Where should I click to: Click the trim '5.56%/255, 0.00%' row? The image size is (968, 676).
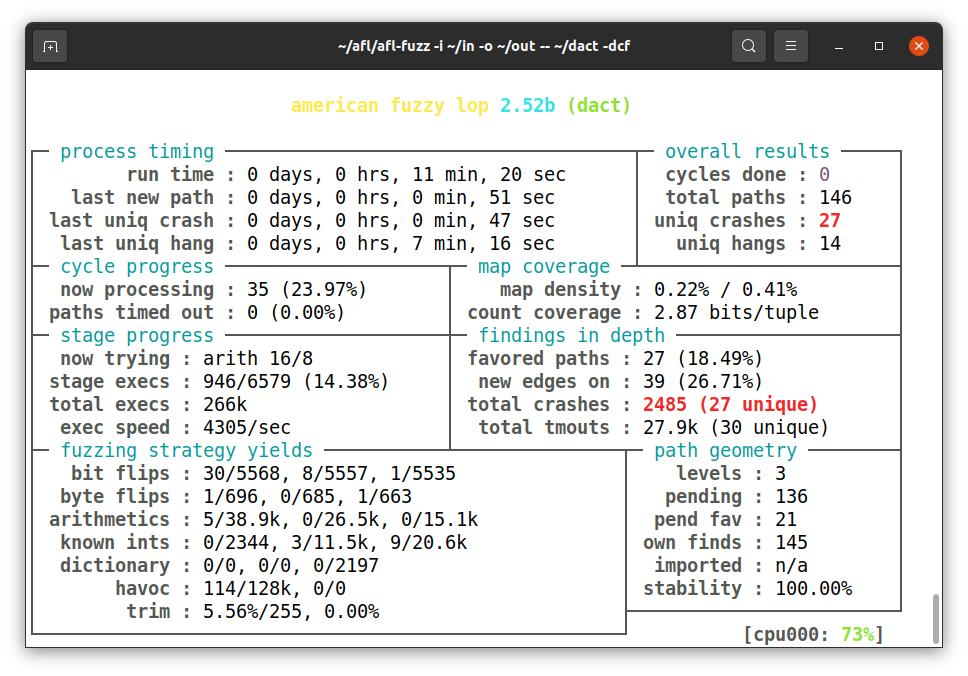[252, 611]
